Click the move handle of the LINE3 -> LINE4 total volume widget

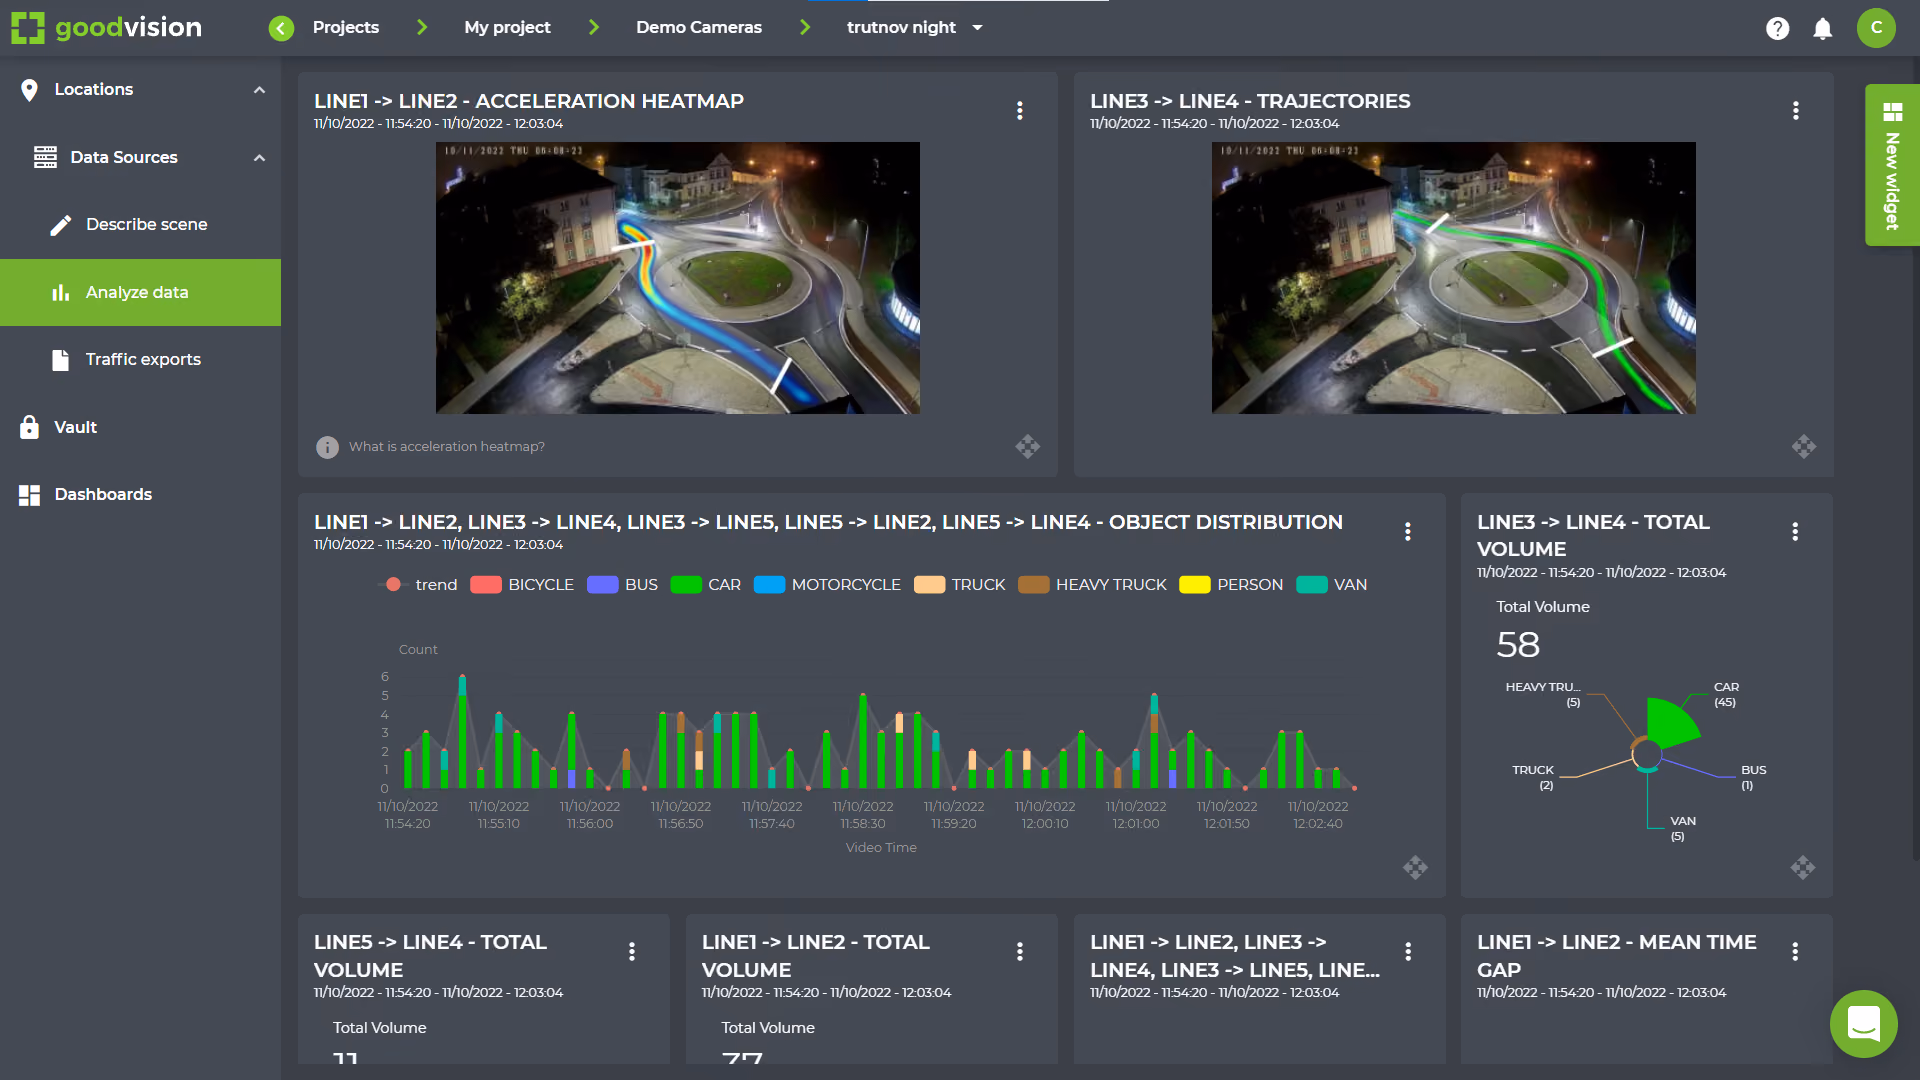tap(1802, 867)
